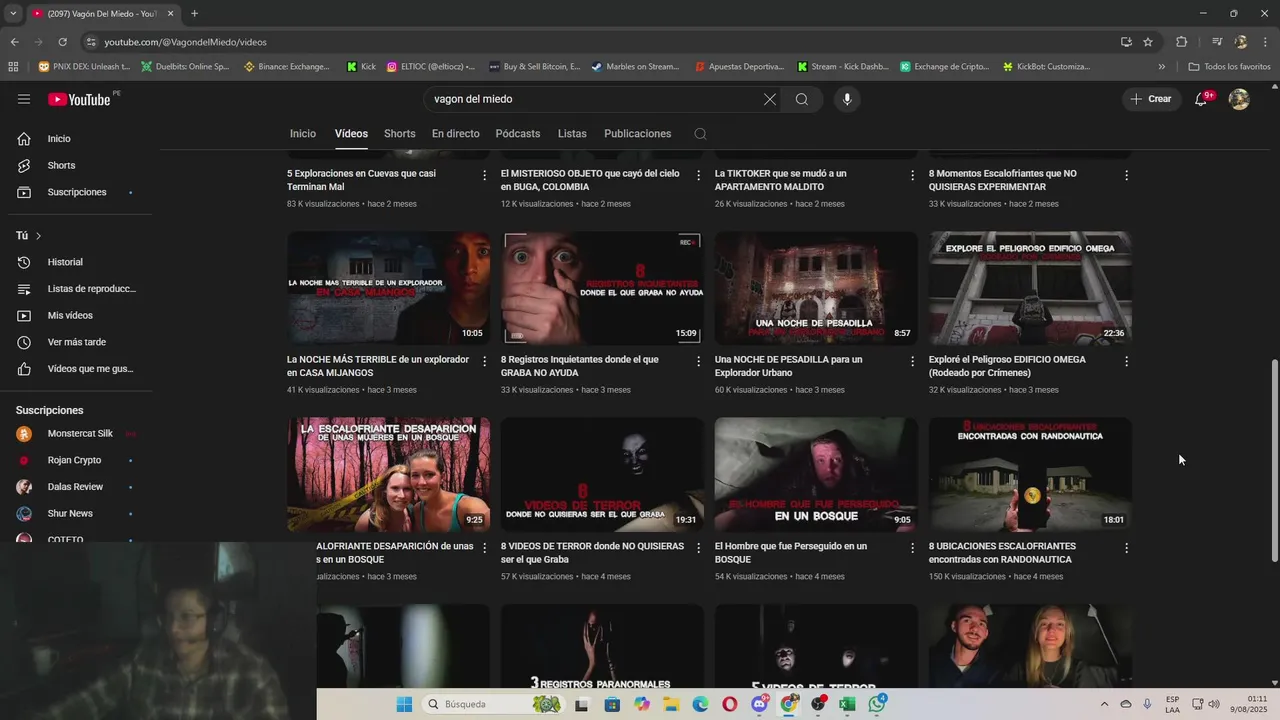Screen dimensions: 1280x720
Task: Open options for 'Una NOCHE DE PESADILLA' video
Action: click(x=912, y=361)
